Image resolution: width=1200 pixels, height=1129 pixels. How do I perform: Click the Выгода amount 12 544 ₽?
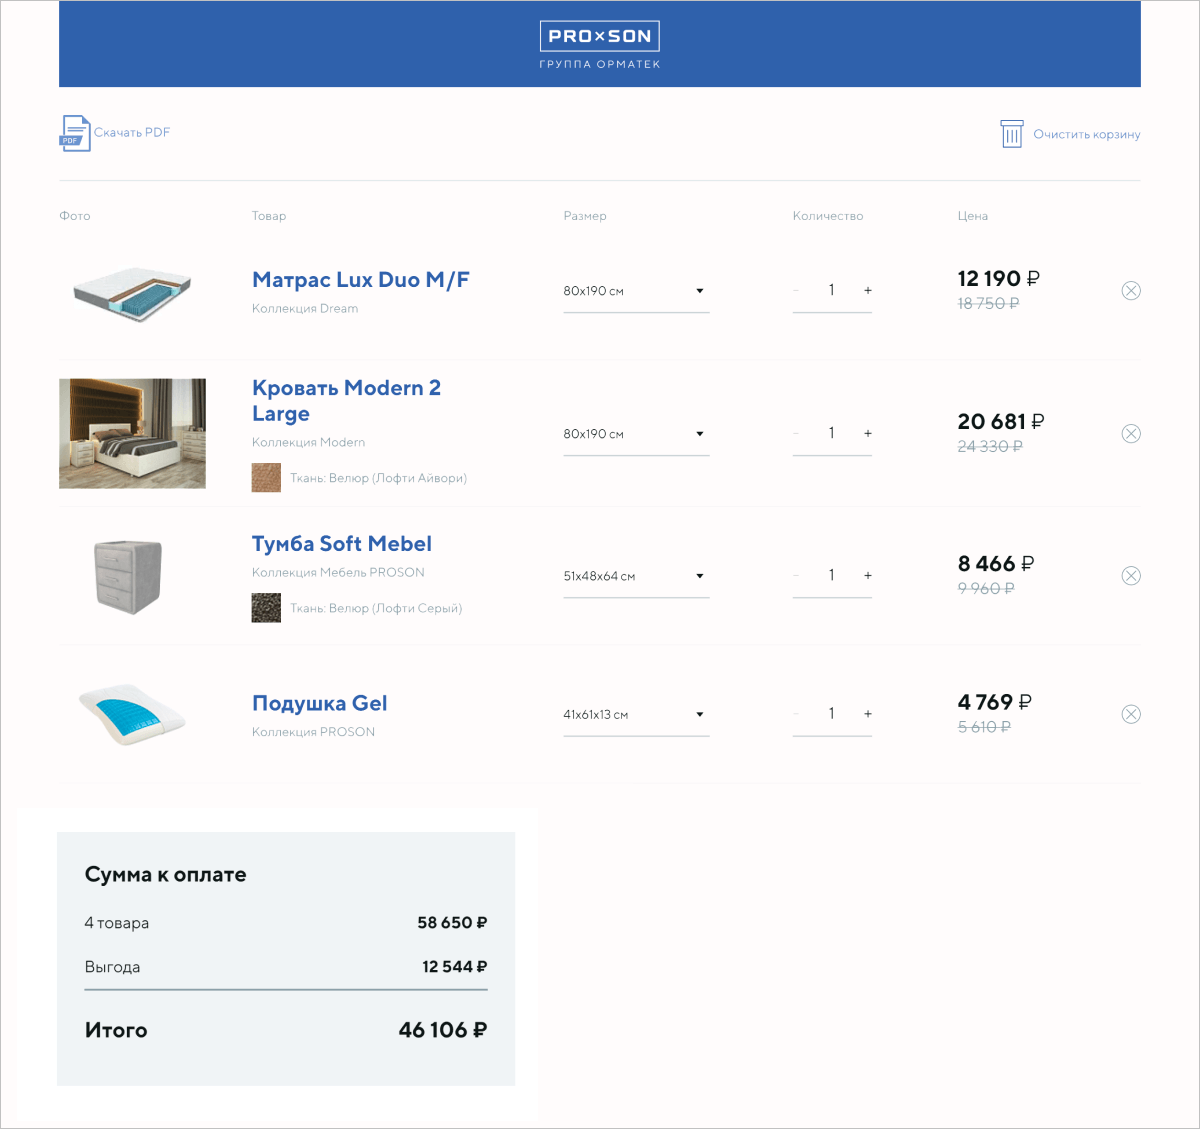(455, 967)
